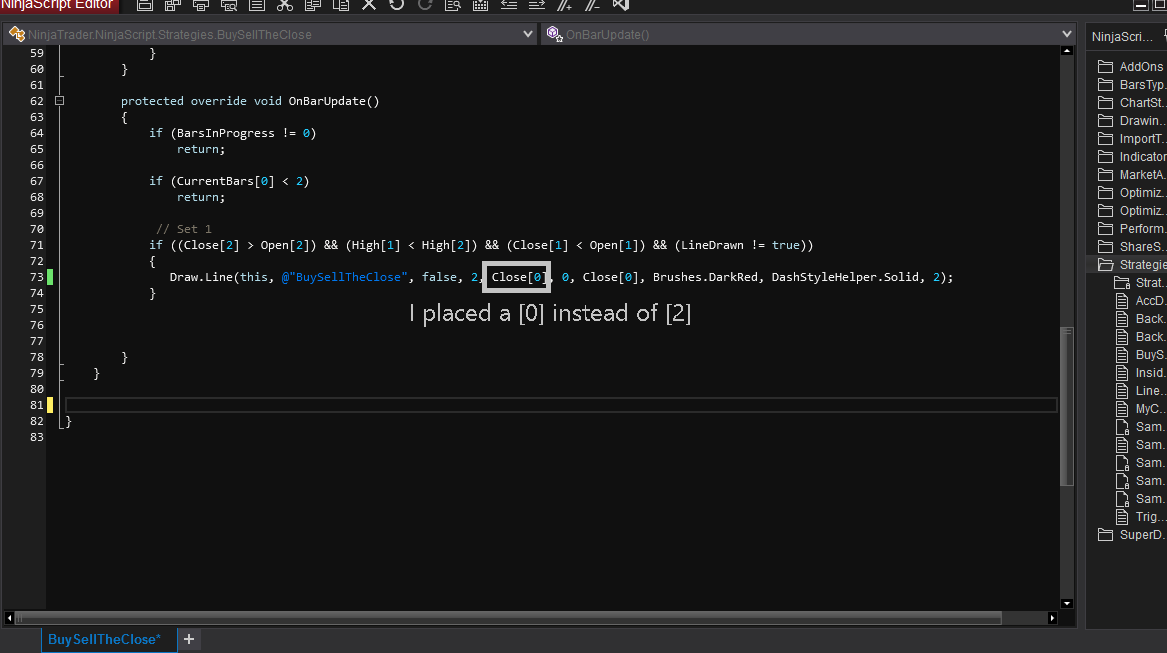Open the MyC... strategy file

[1141, 408]
